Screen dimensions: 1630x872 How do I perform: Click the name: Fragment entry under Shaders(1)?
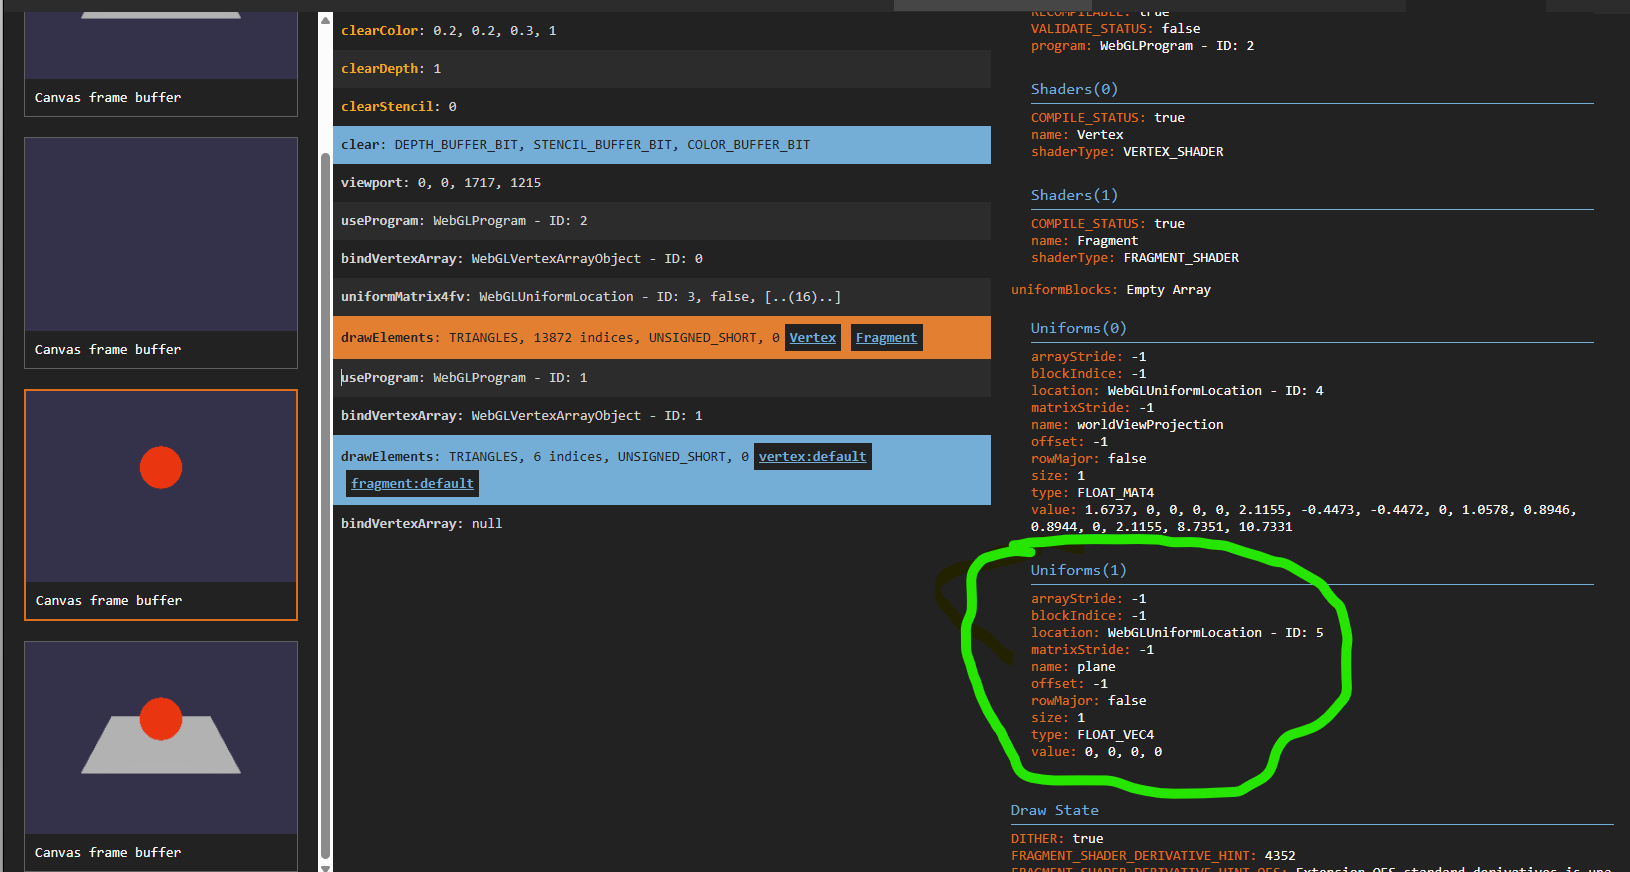[1084, 241]
